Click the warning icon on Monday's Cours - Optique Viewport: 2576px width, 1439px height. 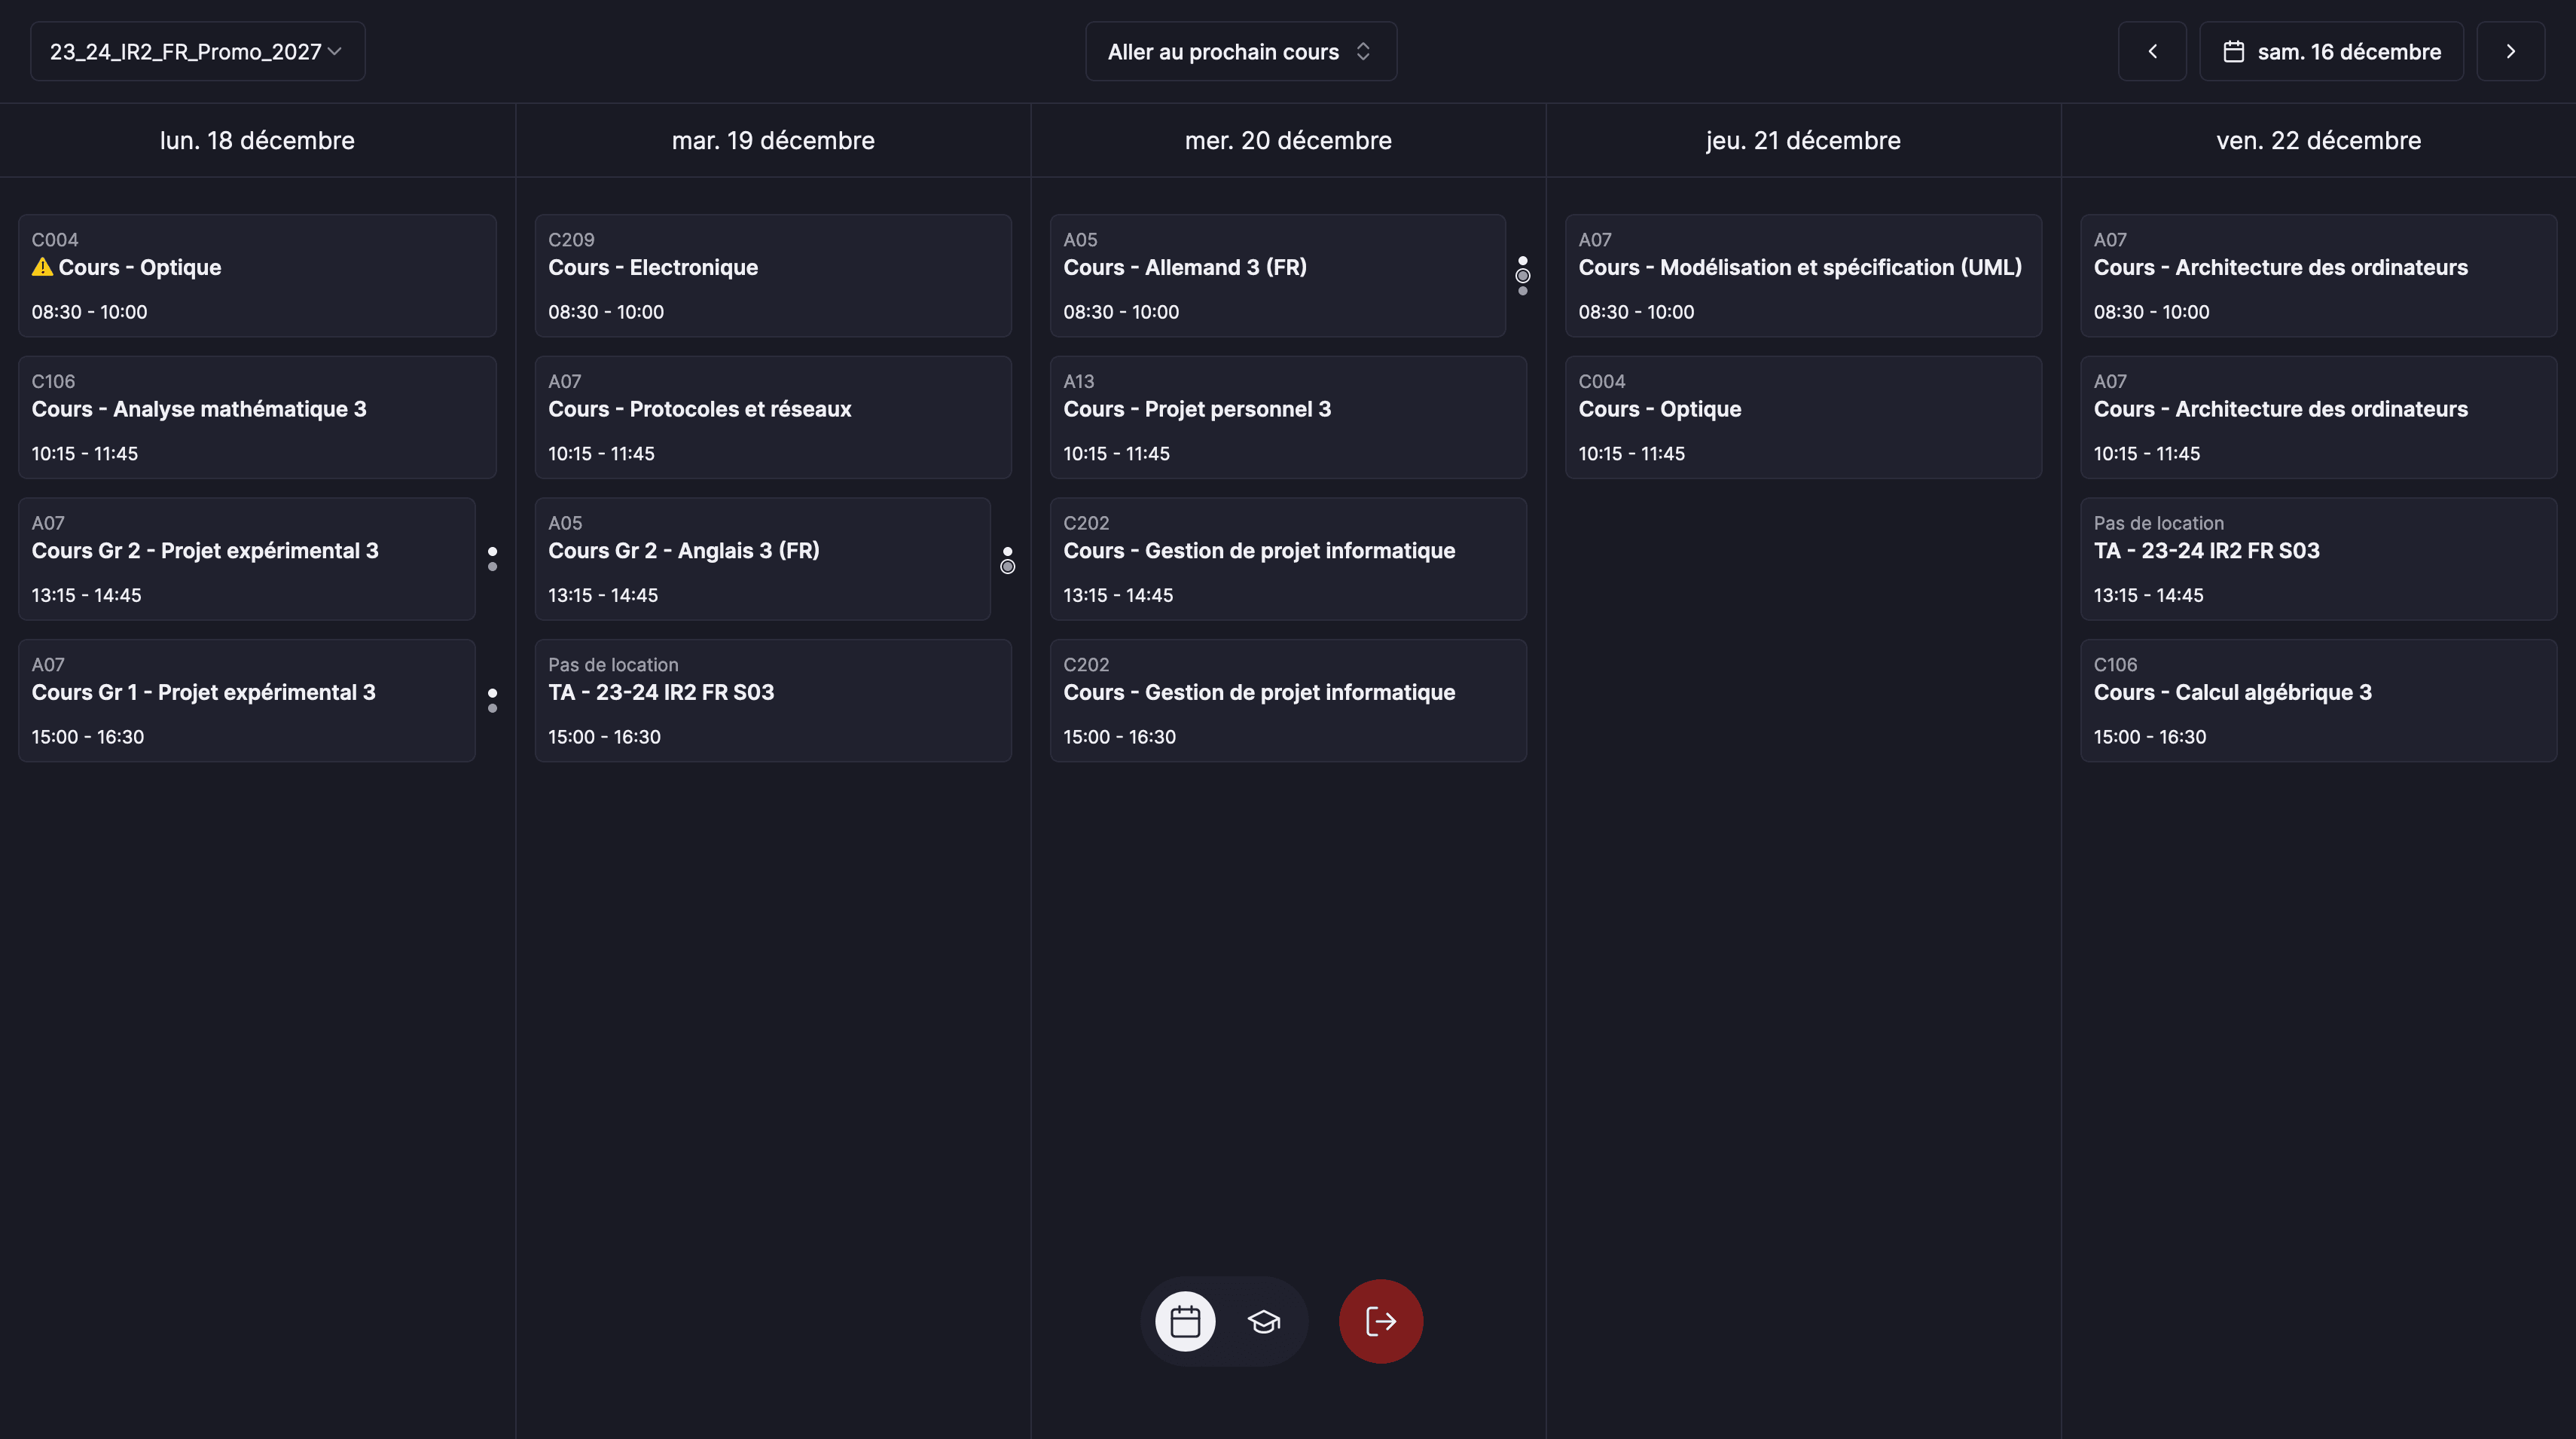[42, 267]
